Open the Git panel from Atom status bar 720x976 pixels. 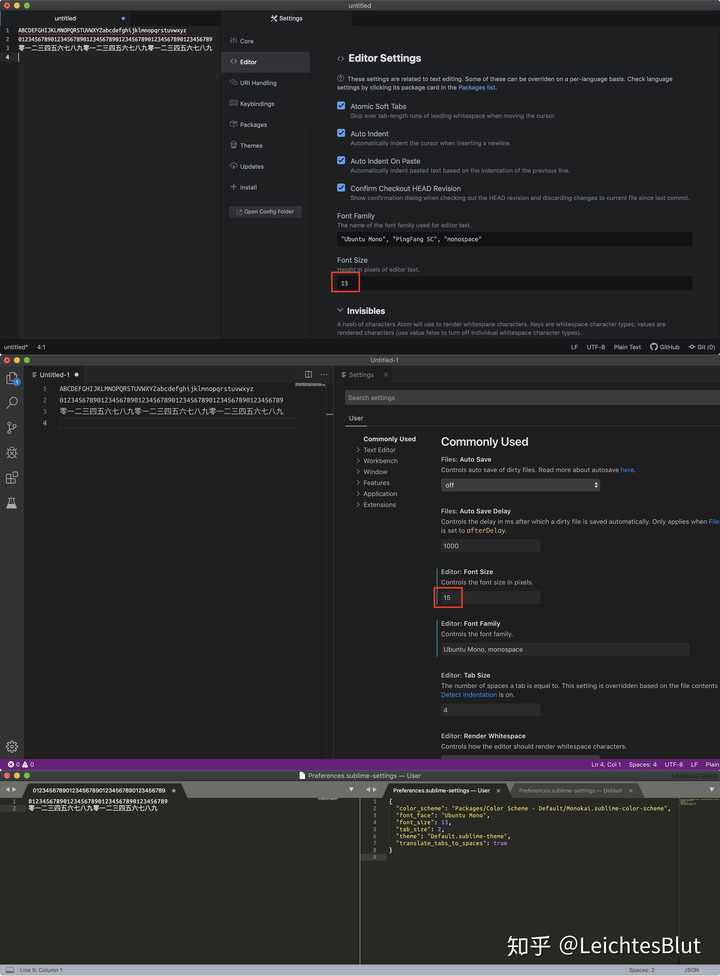701,347
